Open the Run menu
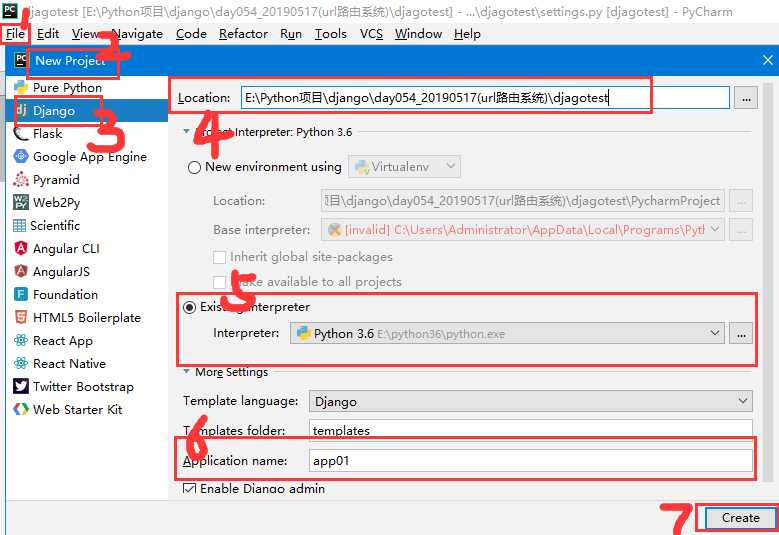779x535 pixels. click(x=291, y=34)
